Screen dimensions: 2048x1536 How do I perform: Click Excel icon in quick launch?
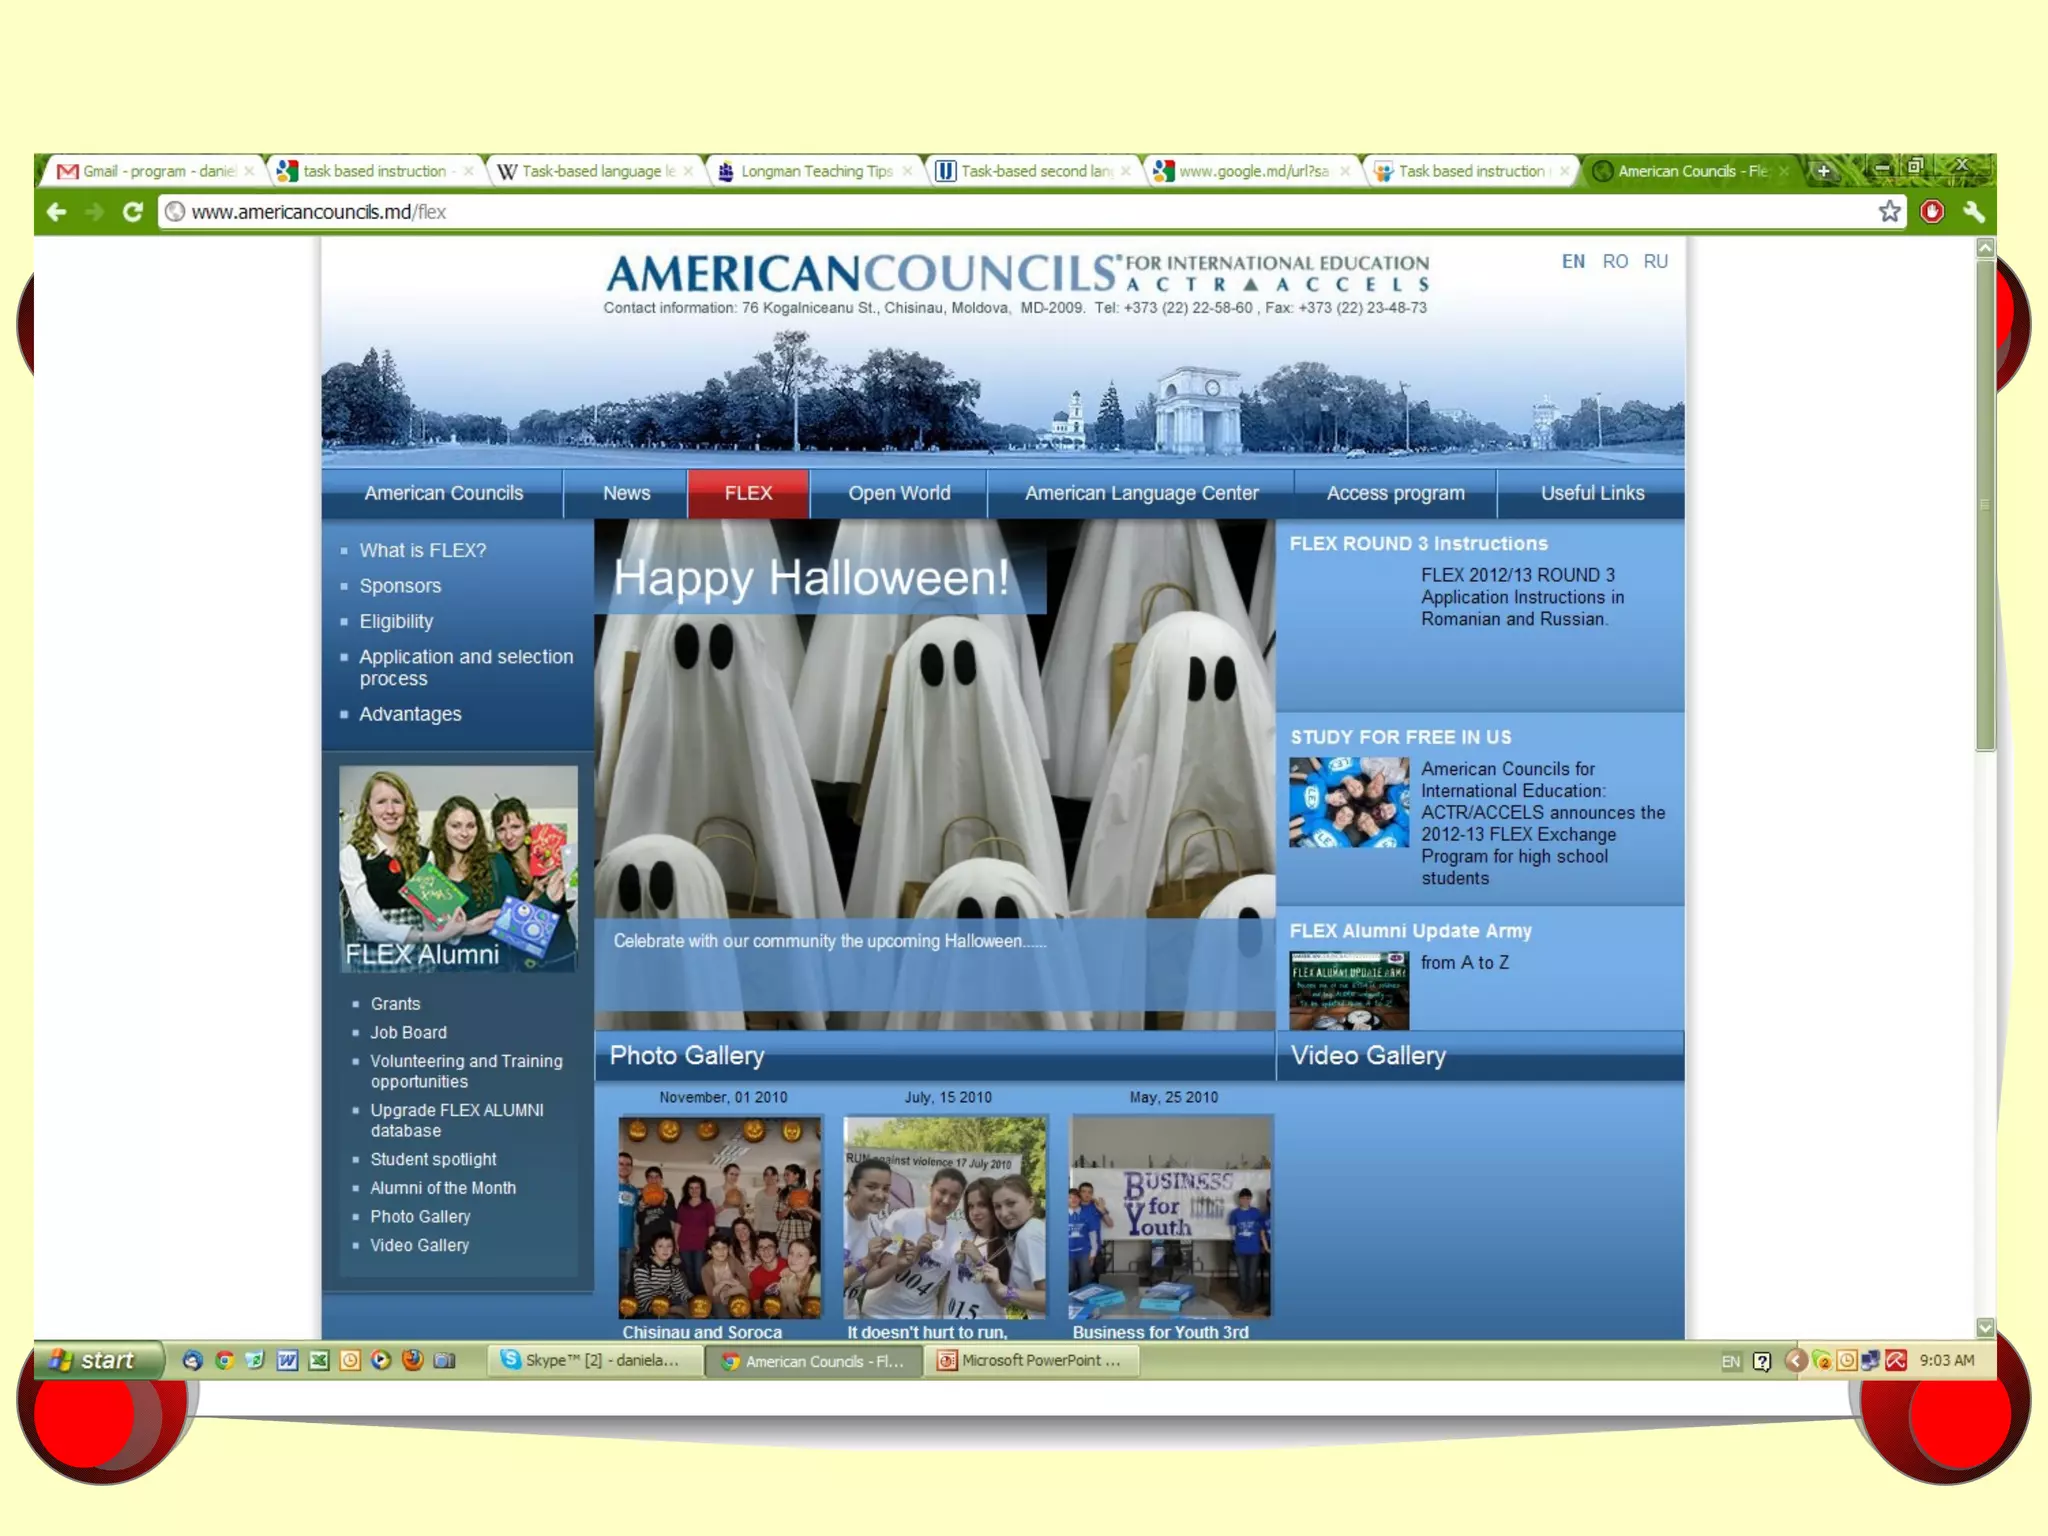[319, 1360]
